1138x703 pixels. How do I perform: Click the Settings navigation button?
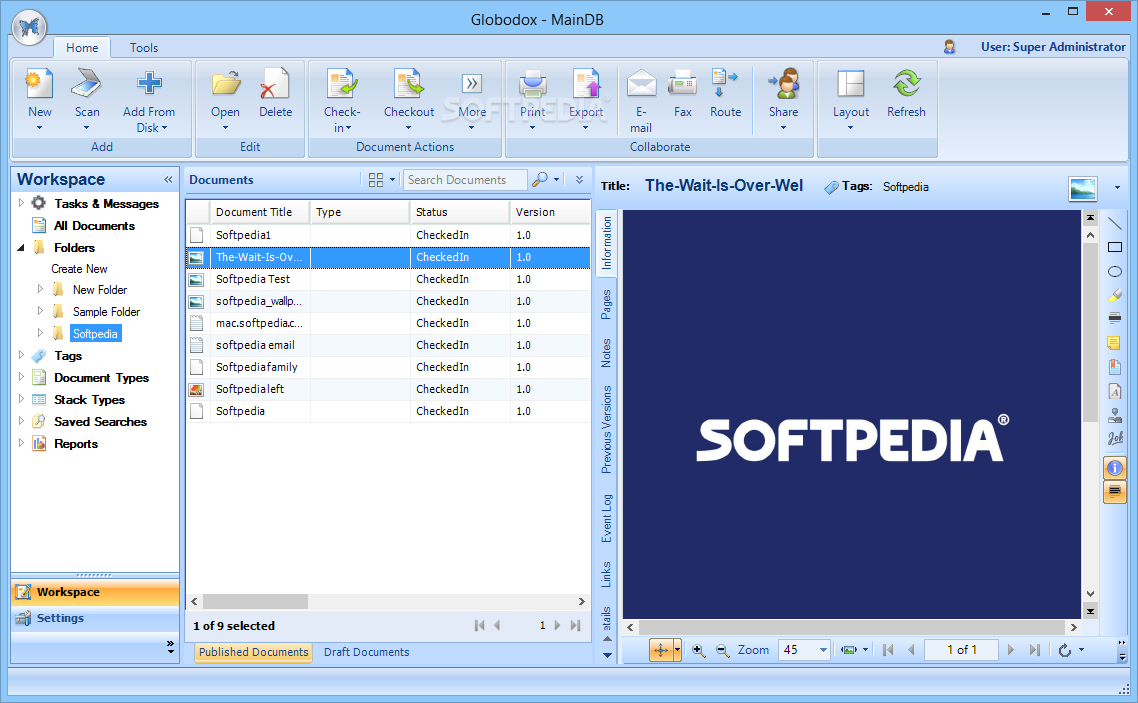click(95, 618)
